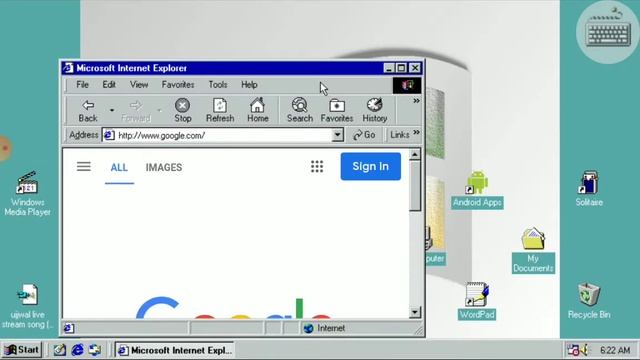This screenshot has height=360, width=640.
Task: Expand the Links bar chevron
Action: [x=416, y=133]
